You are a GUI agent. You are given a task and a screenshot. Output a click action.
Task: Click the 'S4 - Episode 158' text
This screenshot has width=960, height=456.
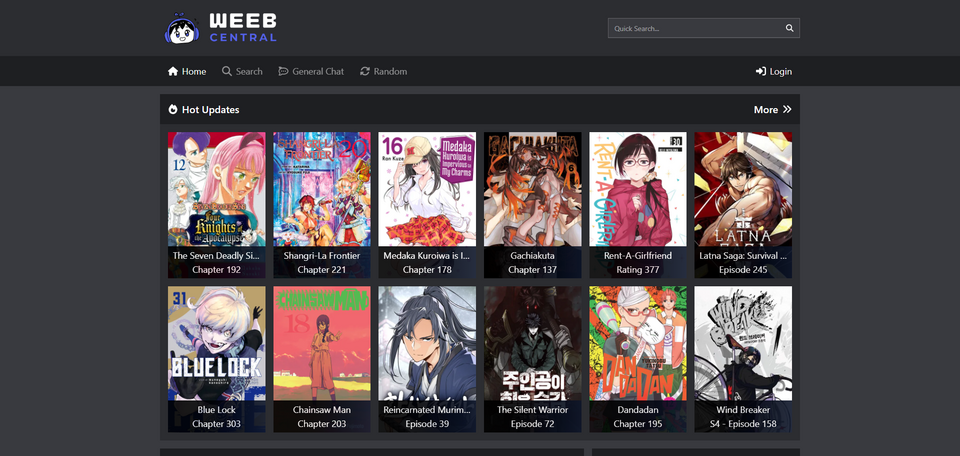pos(743,424)
